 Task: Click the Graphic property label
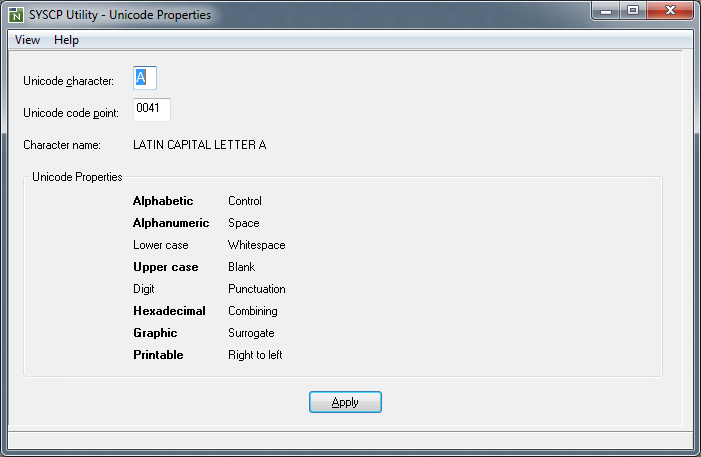click(155, 333)
